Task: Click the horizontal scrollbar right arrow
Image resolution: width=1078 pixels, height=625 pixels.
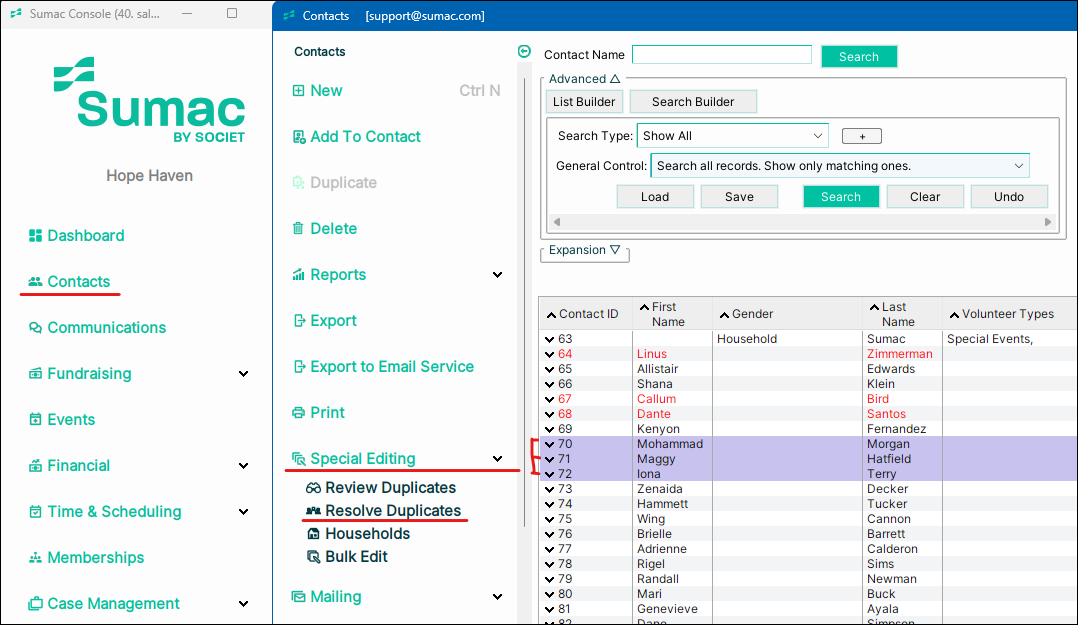Action: [x=1048, y=222]
